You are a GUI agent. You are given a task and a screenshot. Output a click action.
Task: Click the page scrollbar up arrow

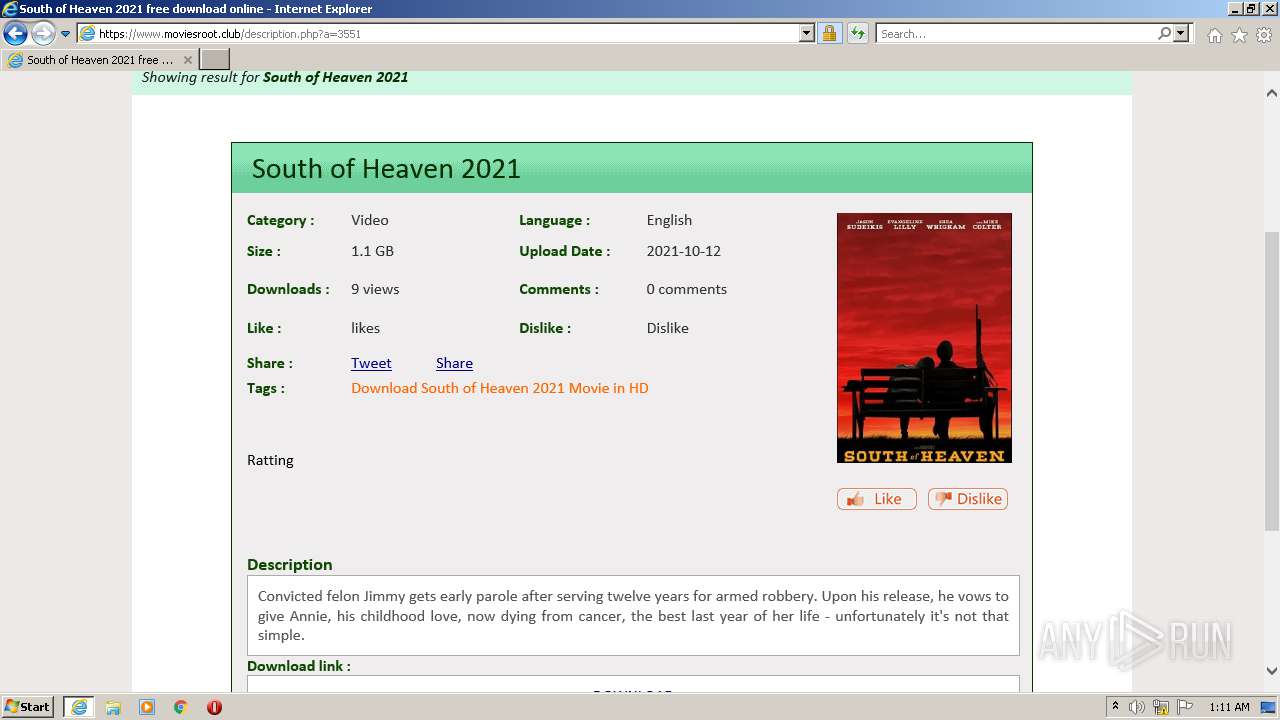click(x=1272, y=93)
